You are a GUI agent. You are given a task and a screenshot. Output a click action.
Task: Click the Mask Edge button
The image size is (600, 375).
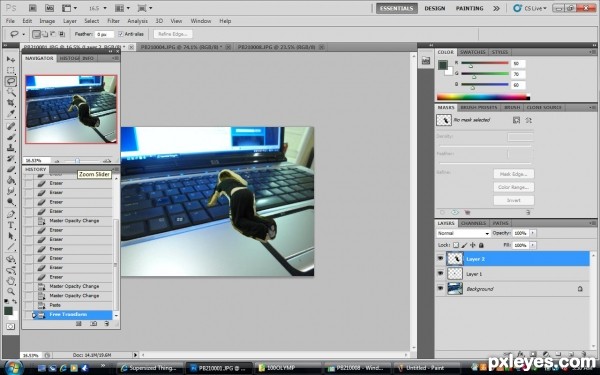pyautogui.click(x=514, y=174)
